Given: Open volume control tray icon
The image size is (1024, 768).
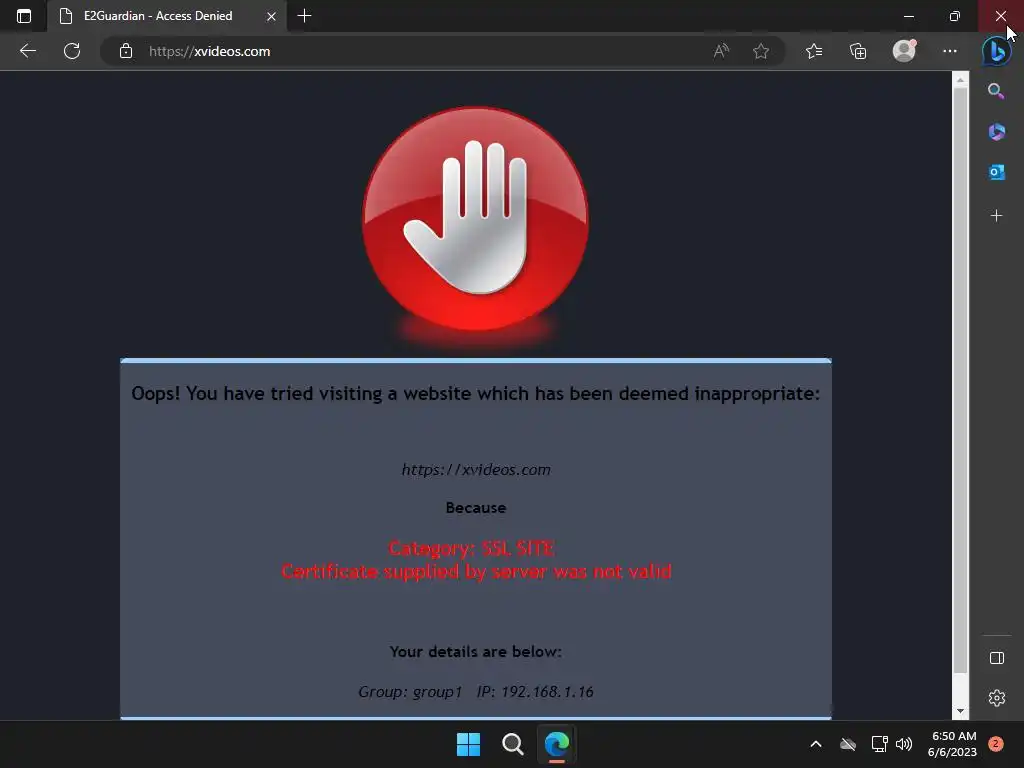Looking at the screenshot, I should 904,744.
